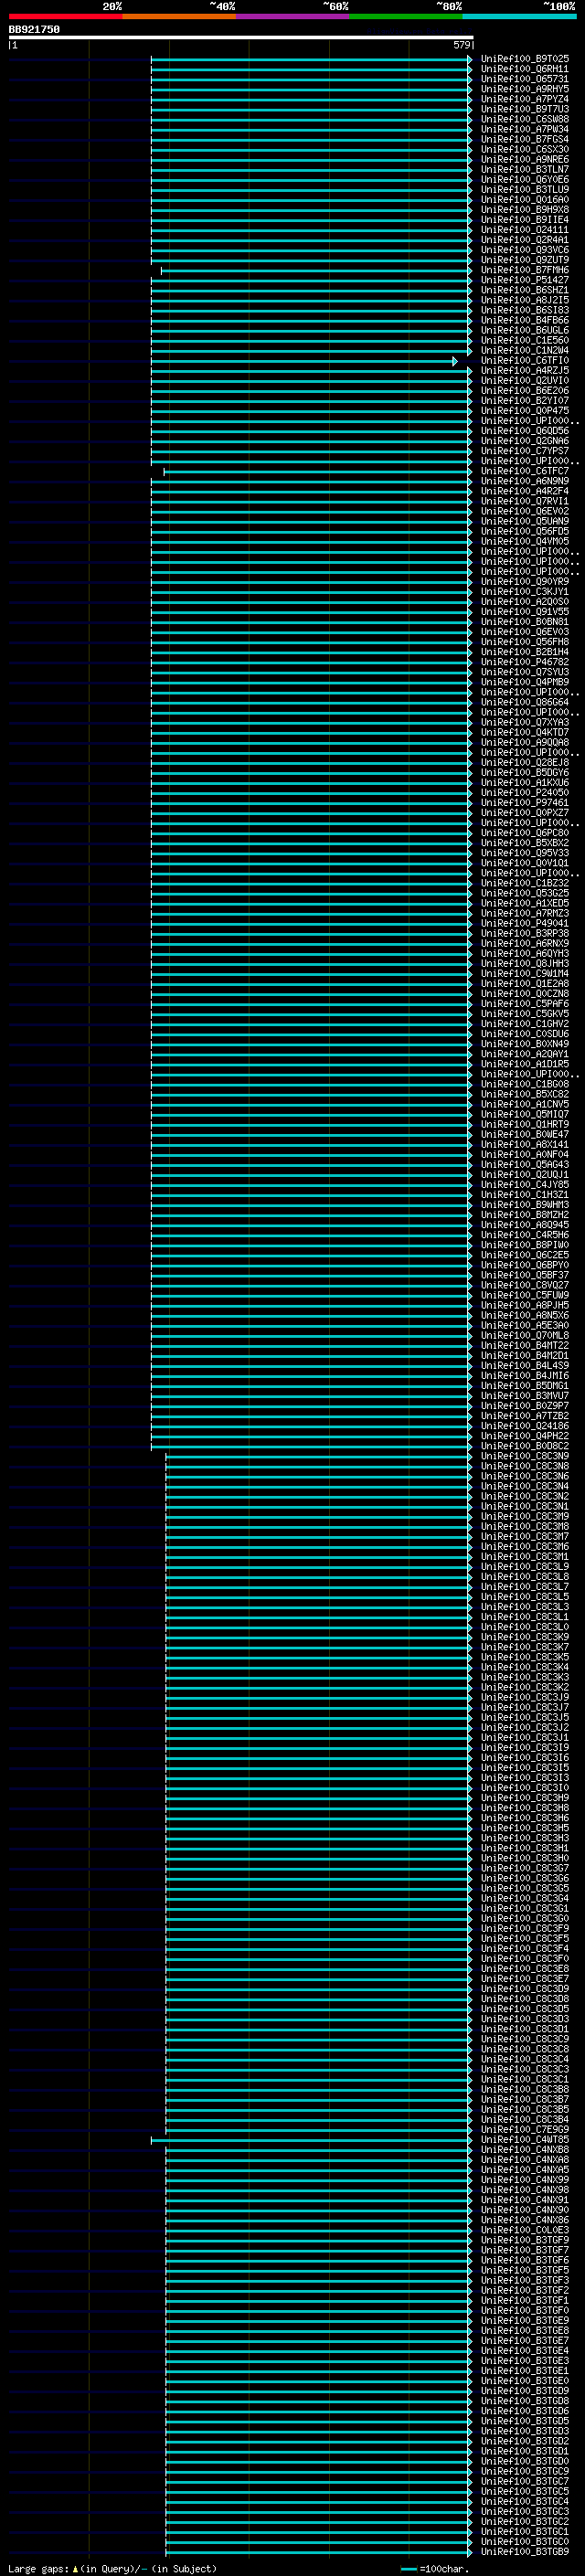The width and height of the screenshot is (585, 2576).
Task: Select hit label UniRef100_B0Z9P7
Action: click(x=525, y=1406)
